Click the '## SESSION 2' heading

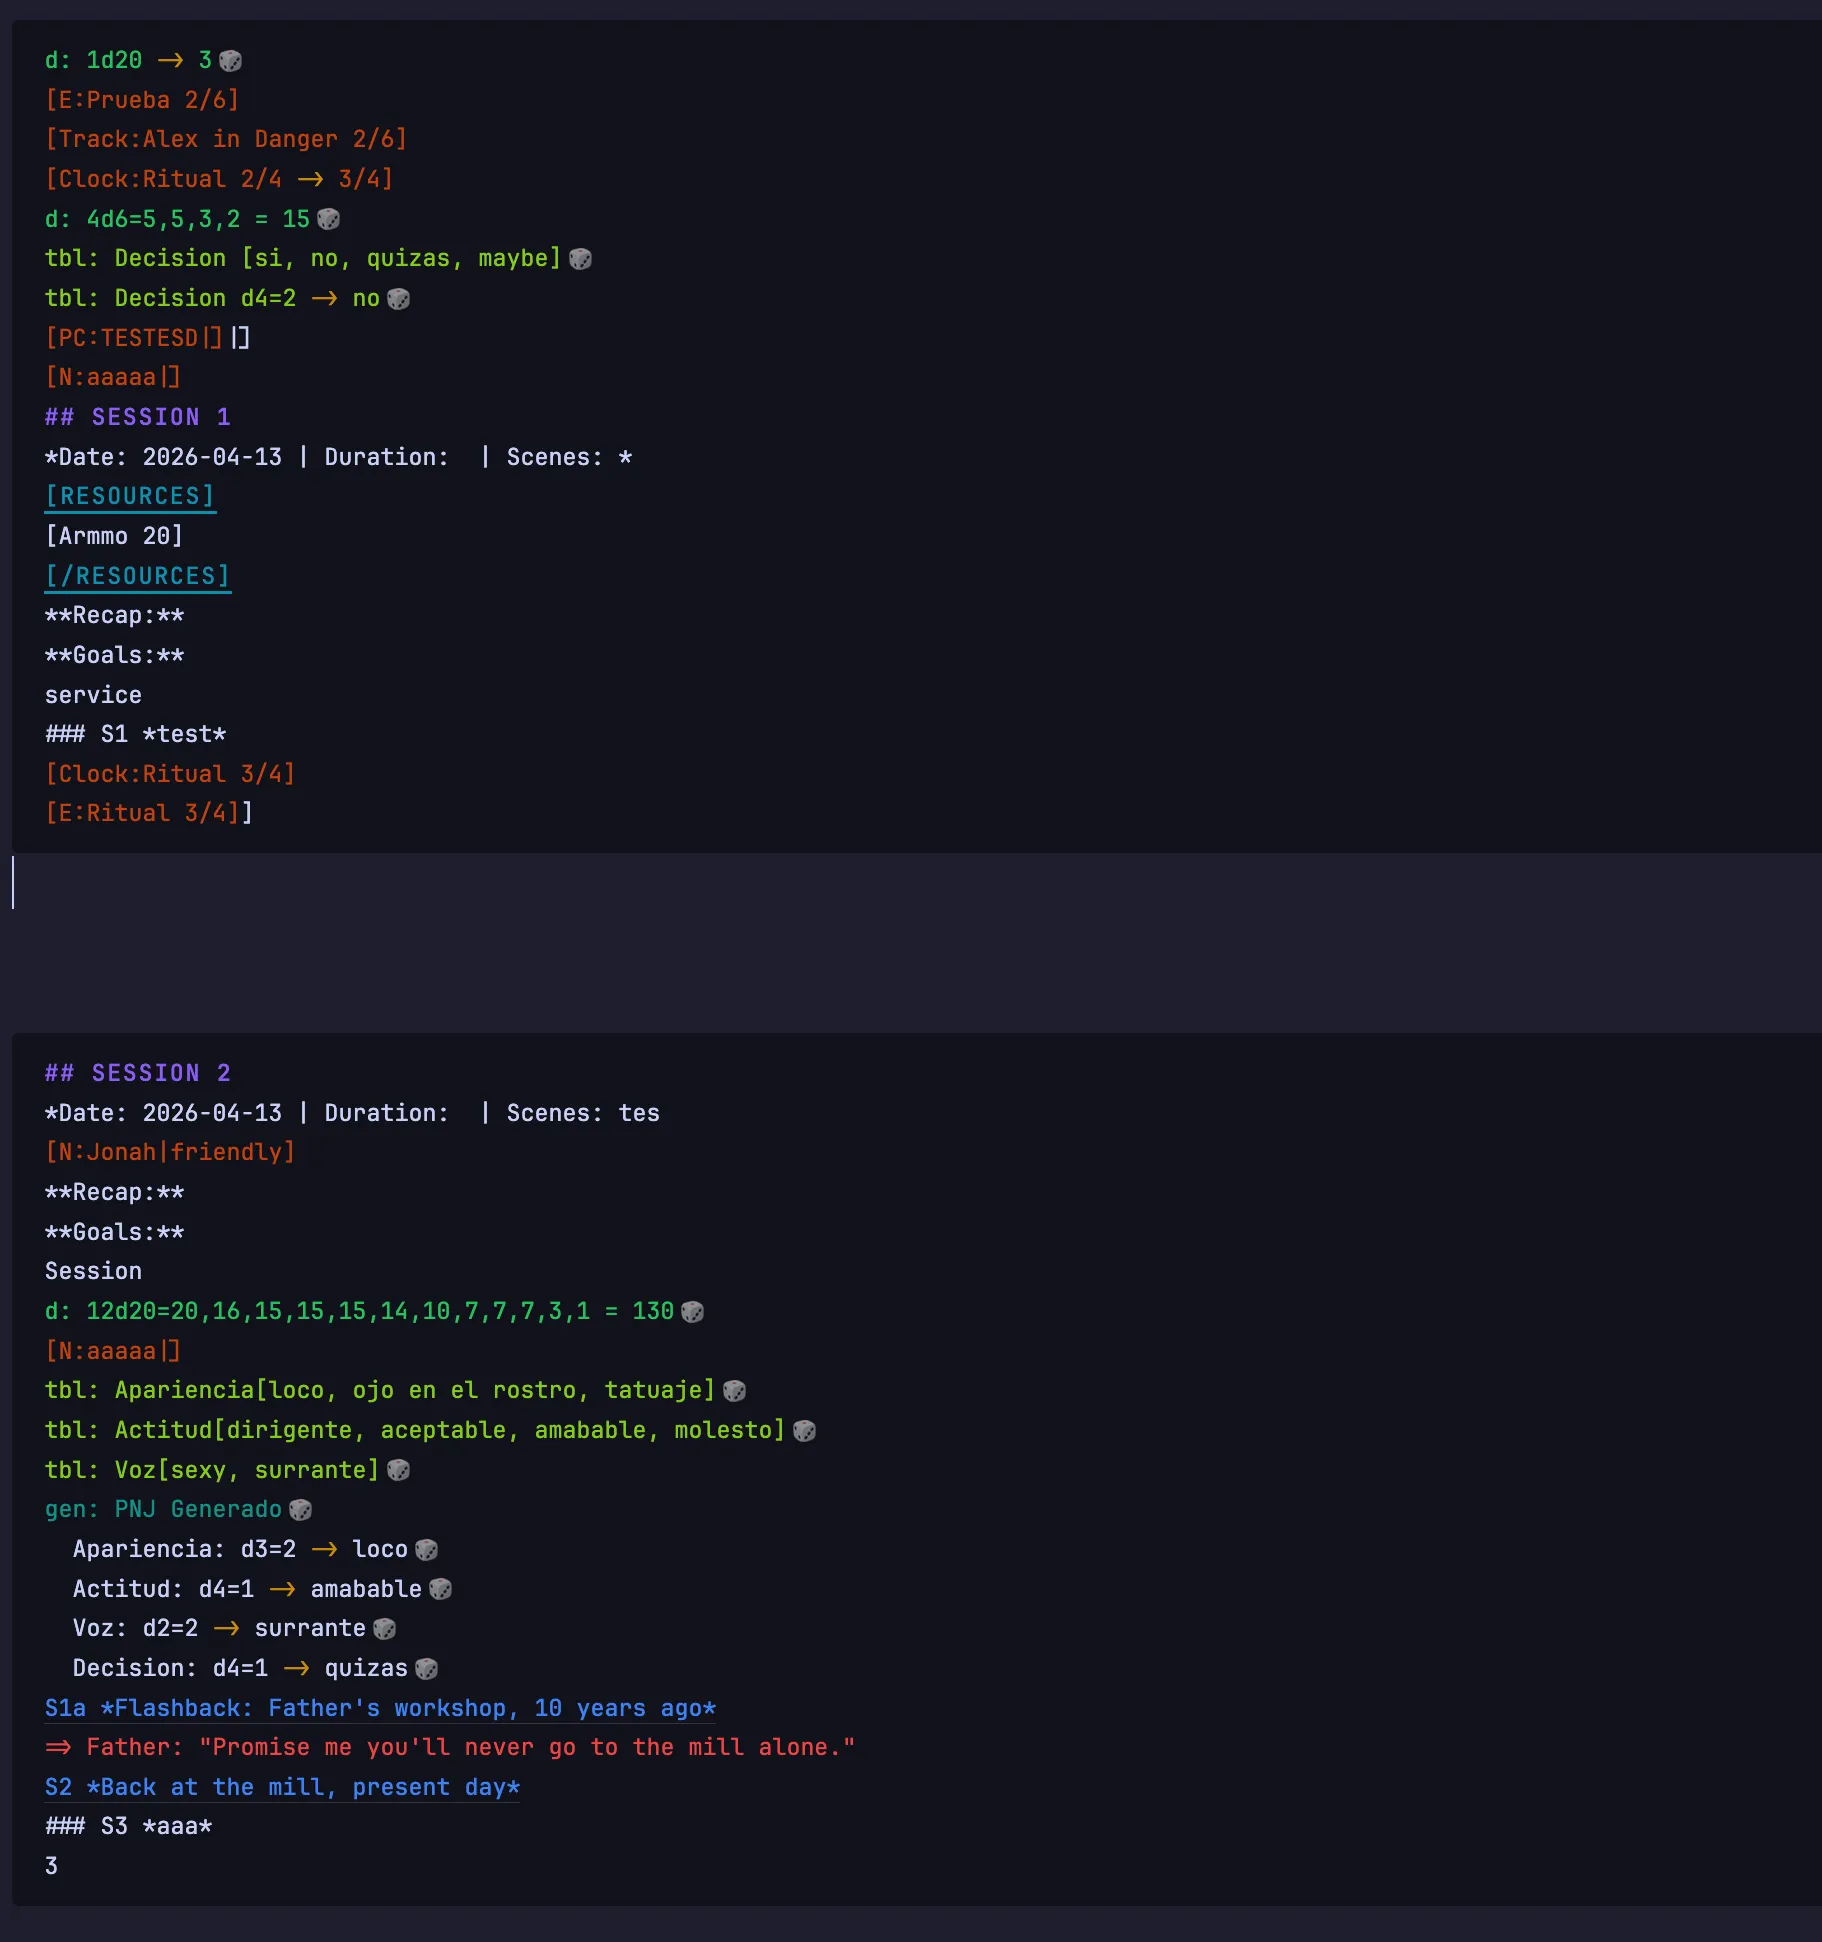138,1073
